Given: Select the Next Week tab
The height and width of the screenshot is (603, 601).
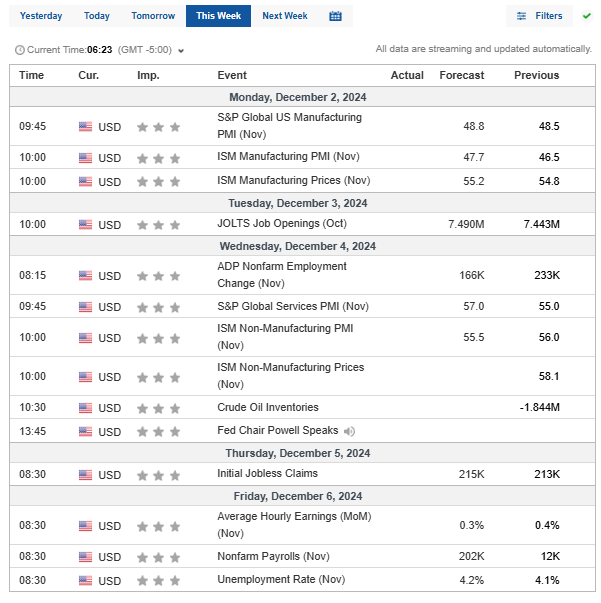Looking at the screenshot, I should (285, 16).
